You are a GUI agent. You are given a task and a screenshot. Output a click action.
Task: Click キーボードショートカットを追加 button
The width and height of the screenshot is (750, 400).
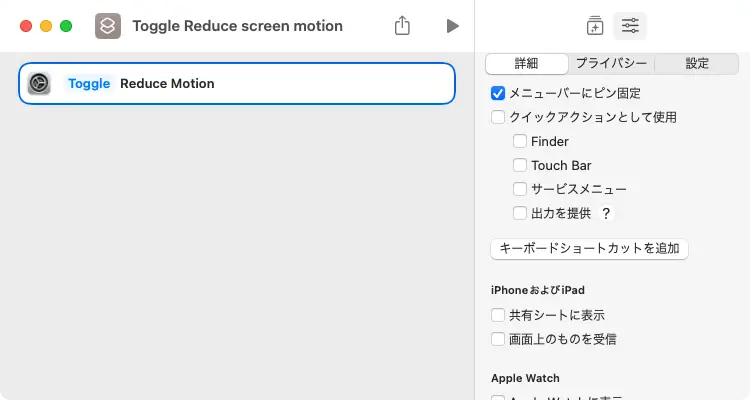[x=589, y=249]
